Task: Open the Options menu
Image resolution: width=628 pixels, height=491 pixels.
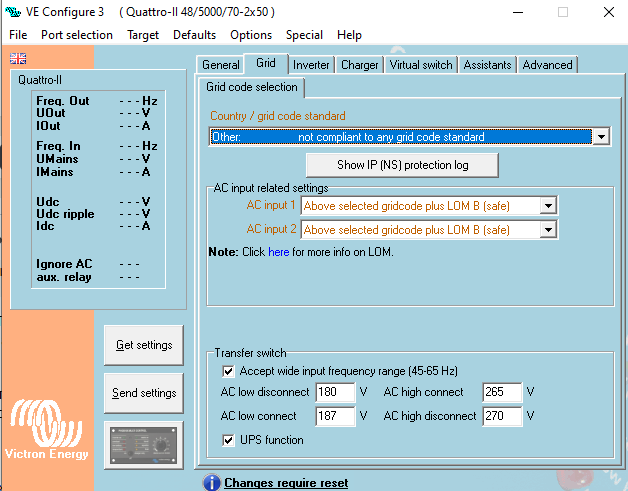Action: tap(251, 35)
